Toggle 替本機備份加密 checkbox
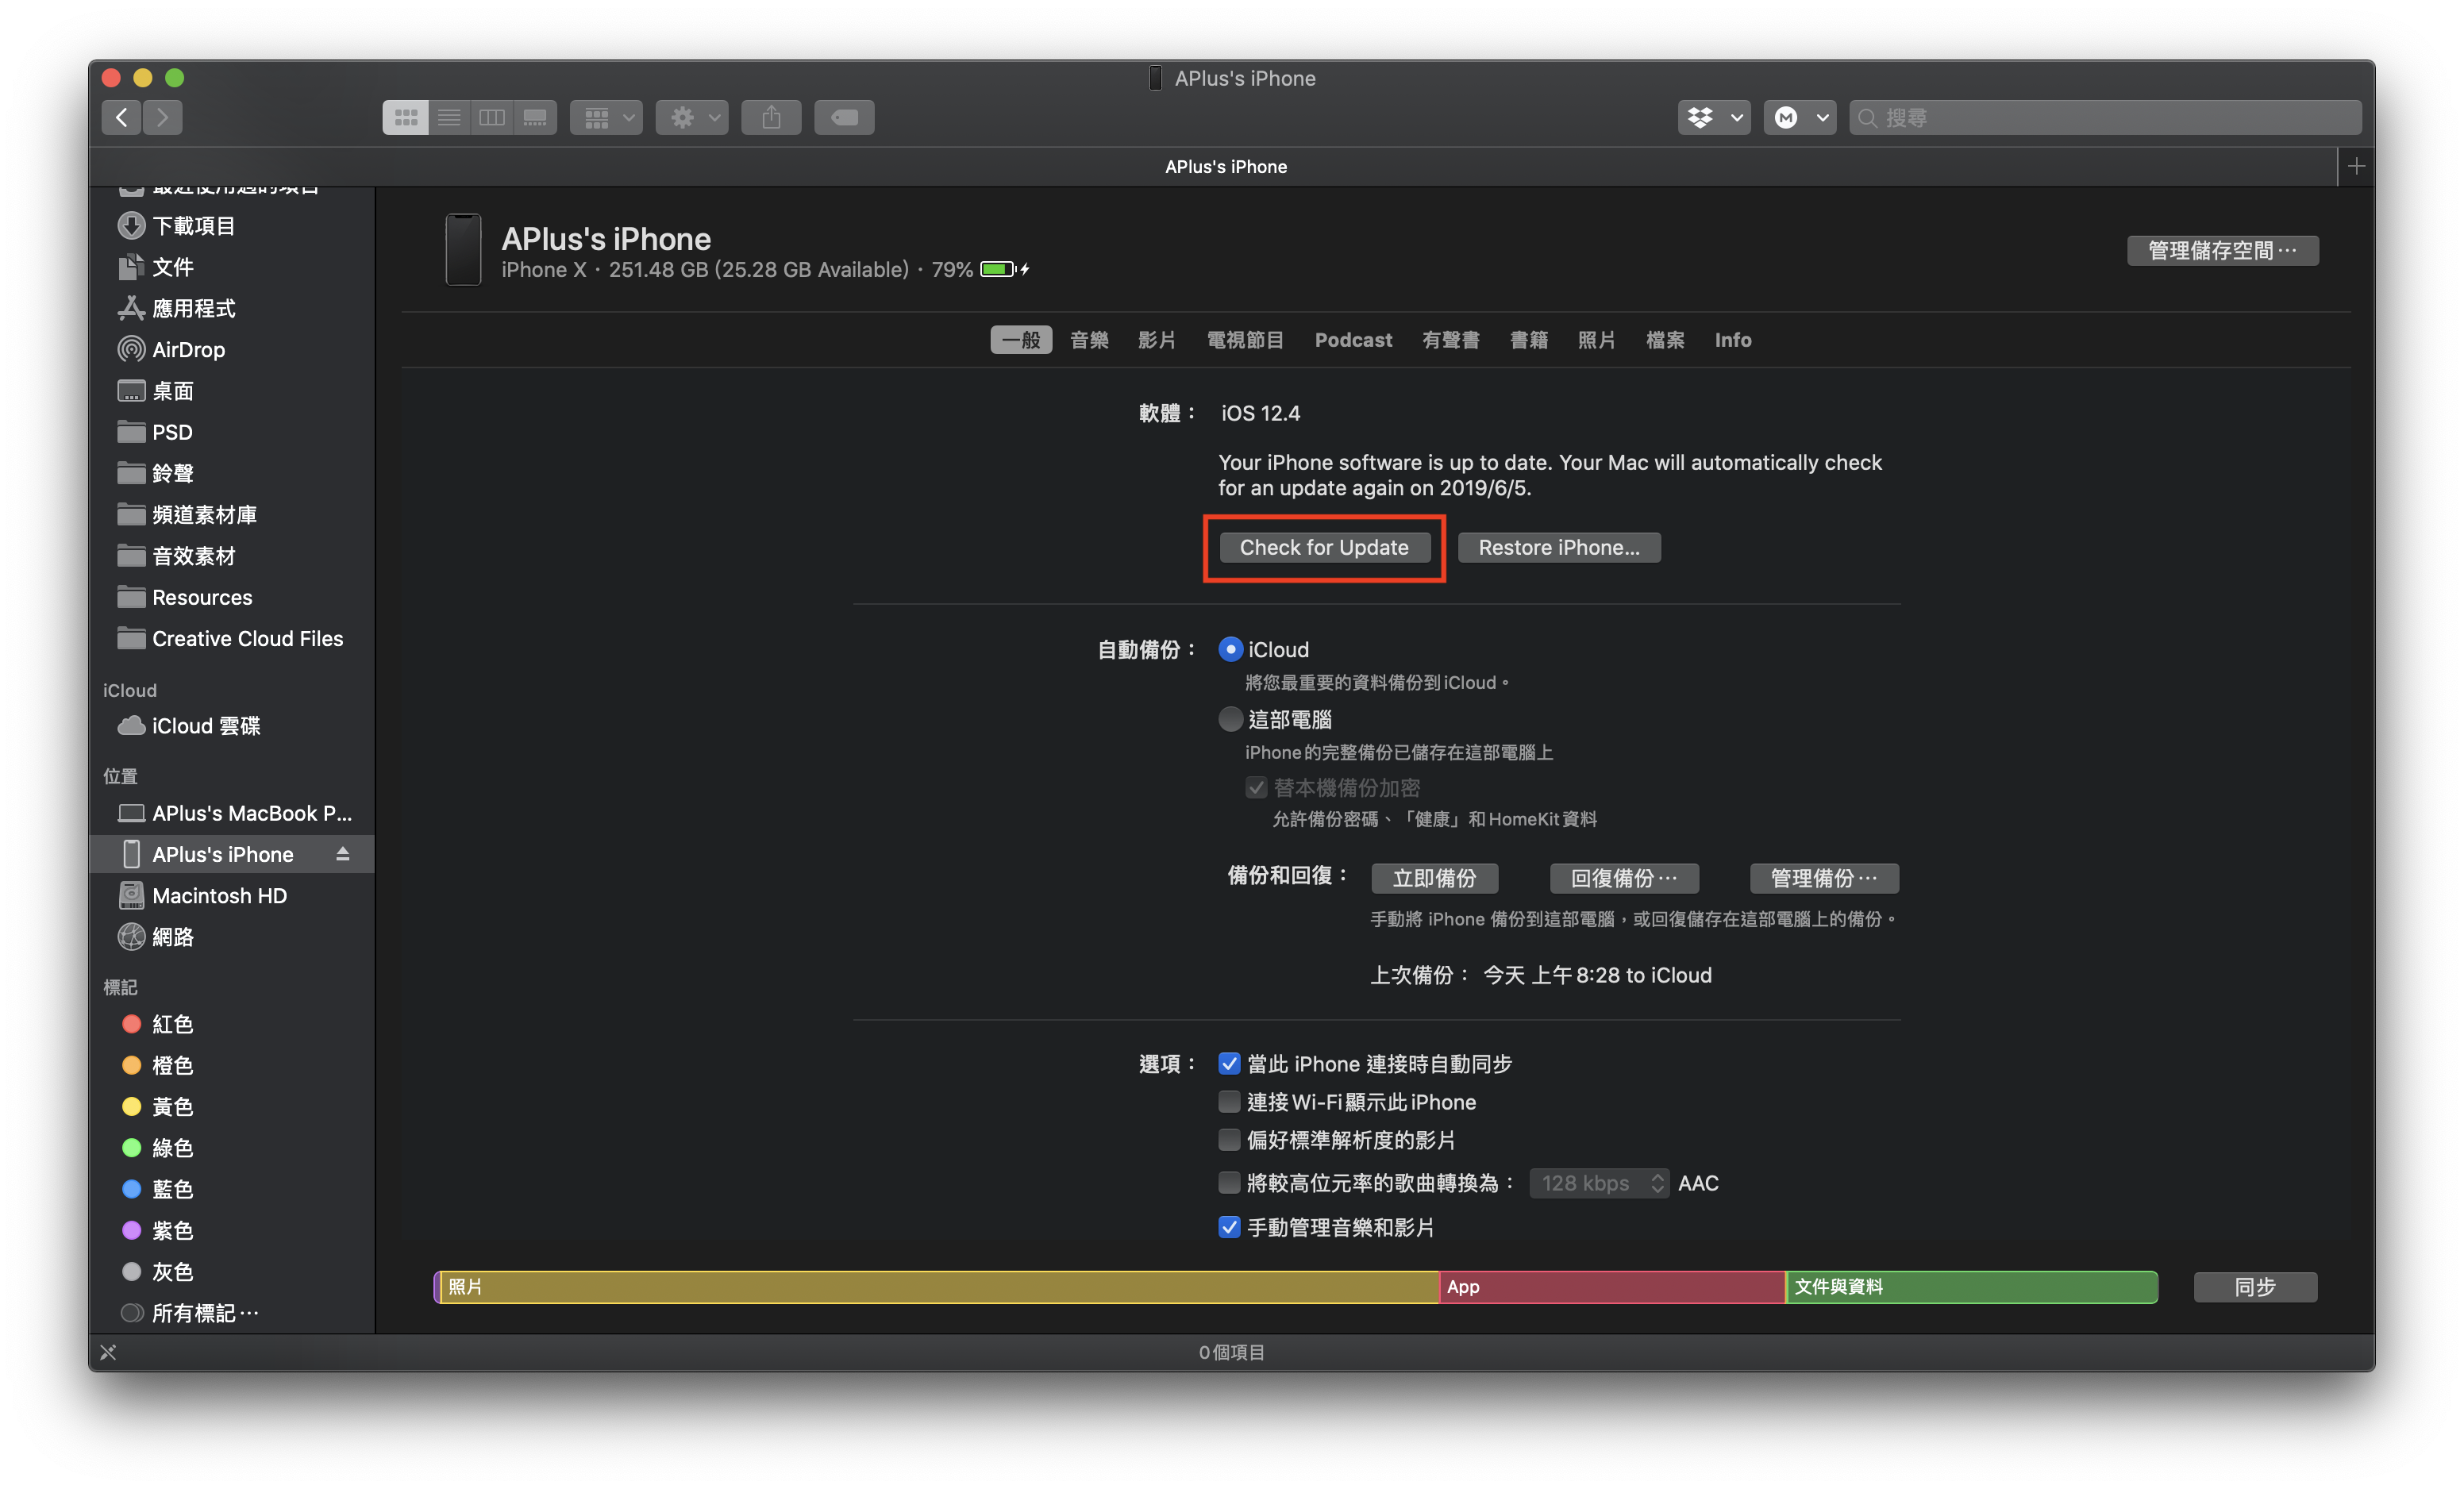The height and width of the screenshot is (1489, 2464). [x=1256, y=788]
